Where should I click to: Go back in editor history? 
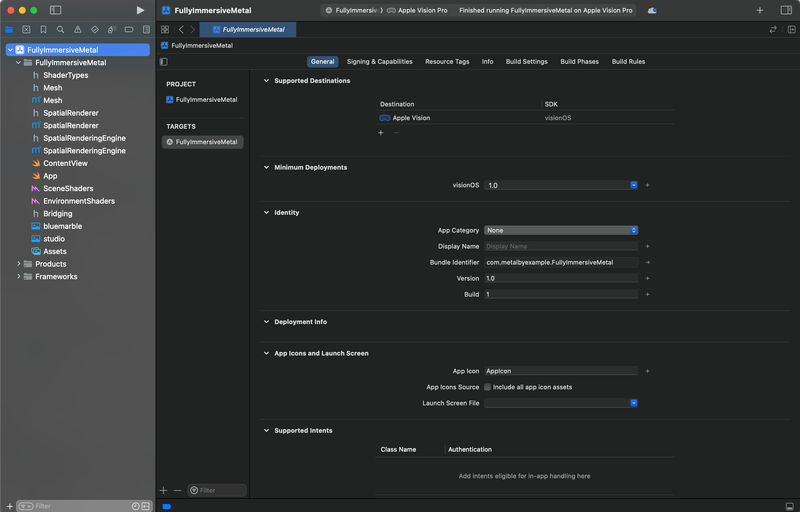(x=181, y=30)
